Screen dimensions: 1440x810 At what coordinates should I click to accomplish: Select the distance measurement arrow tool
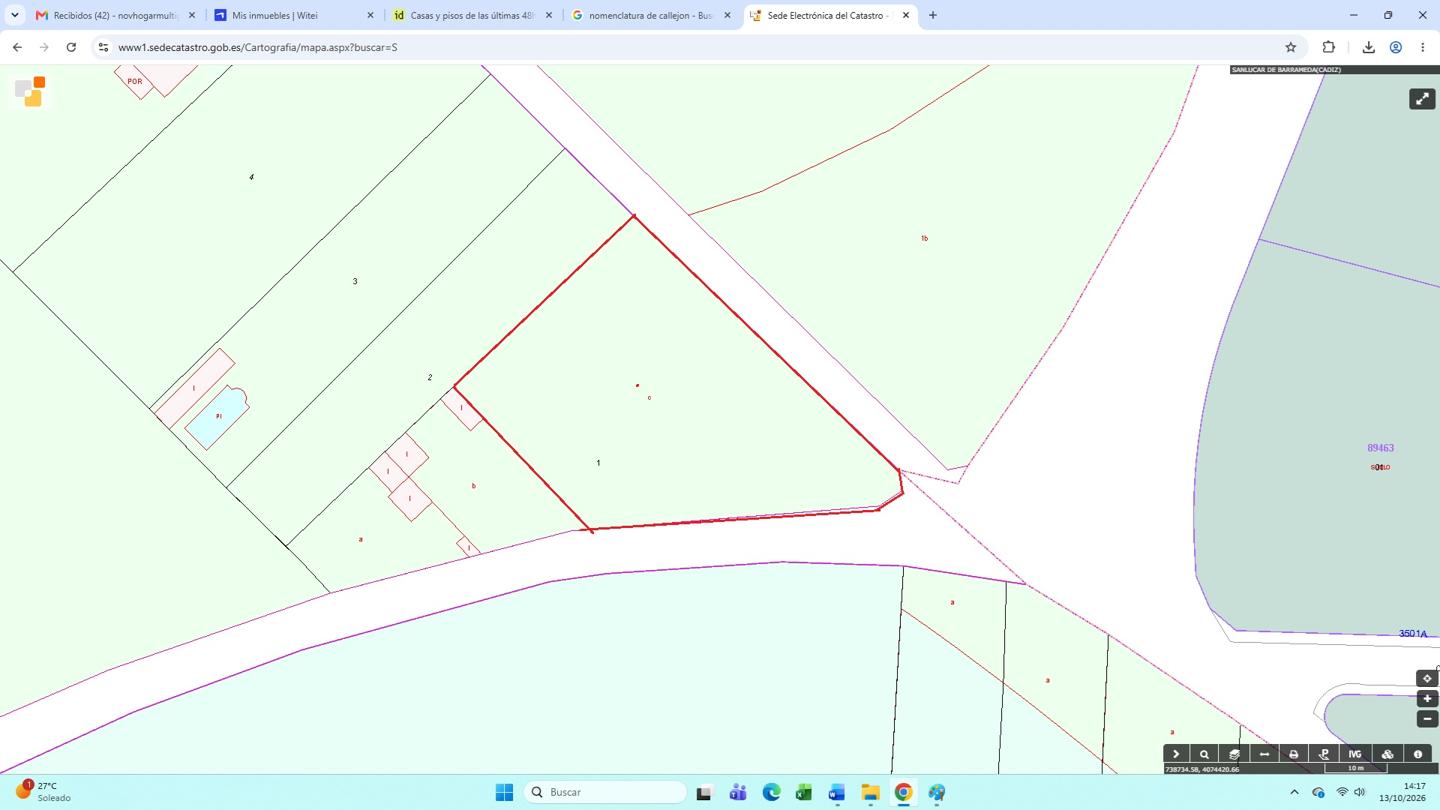(x=1264, y=754)
